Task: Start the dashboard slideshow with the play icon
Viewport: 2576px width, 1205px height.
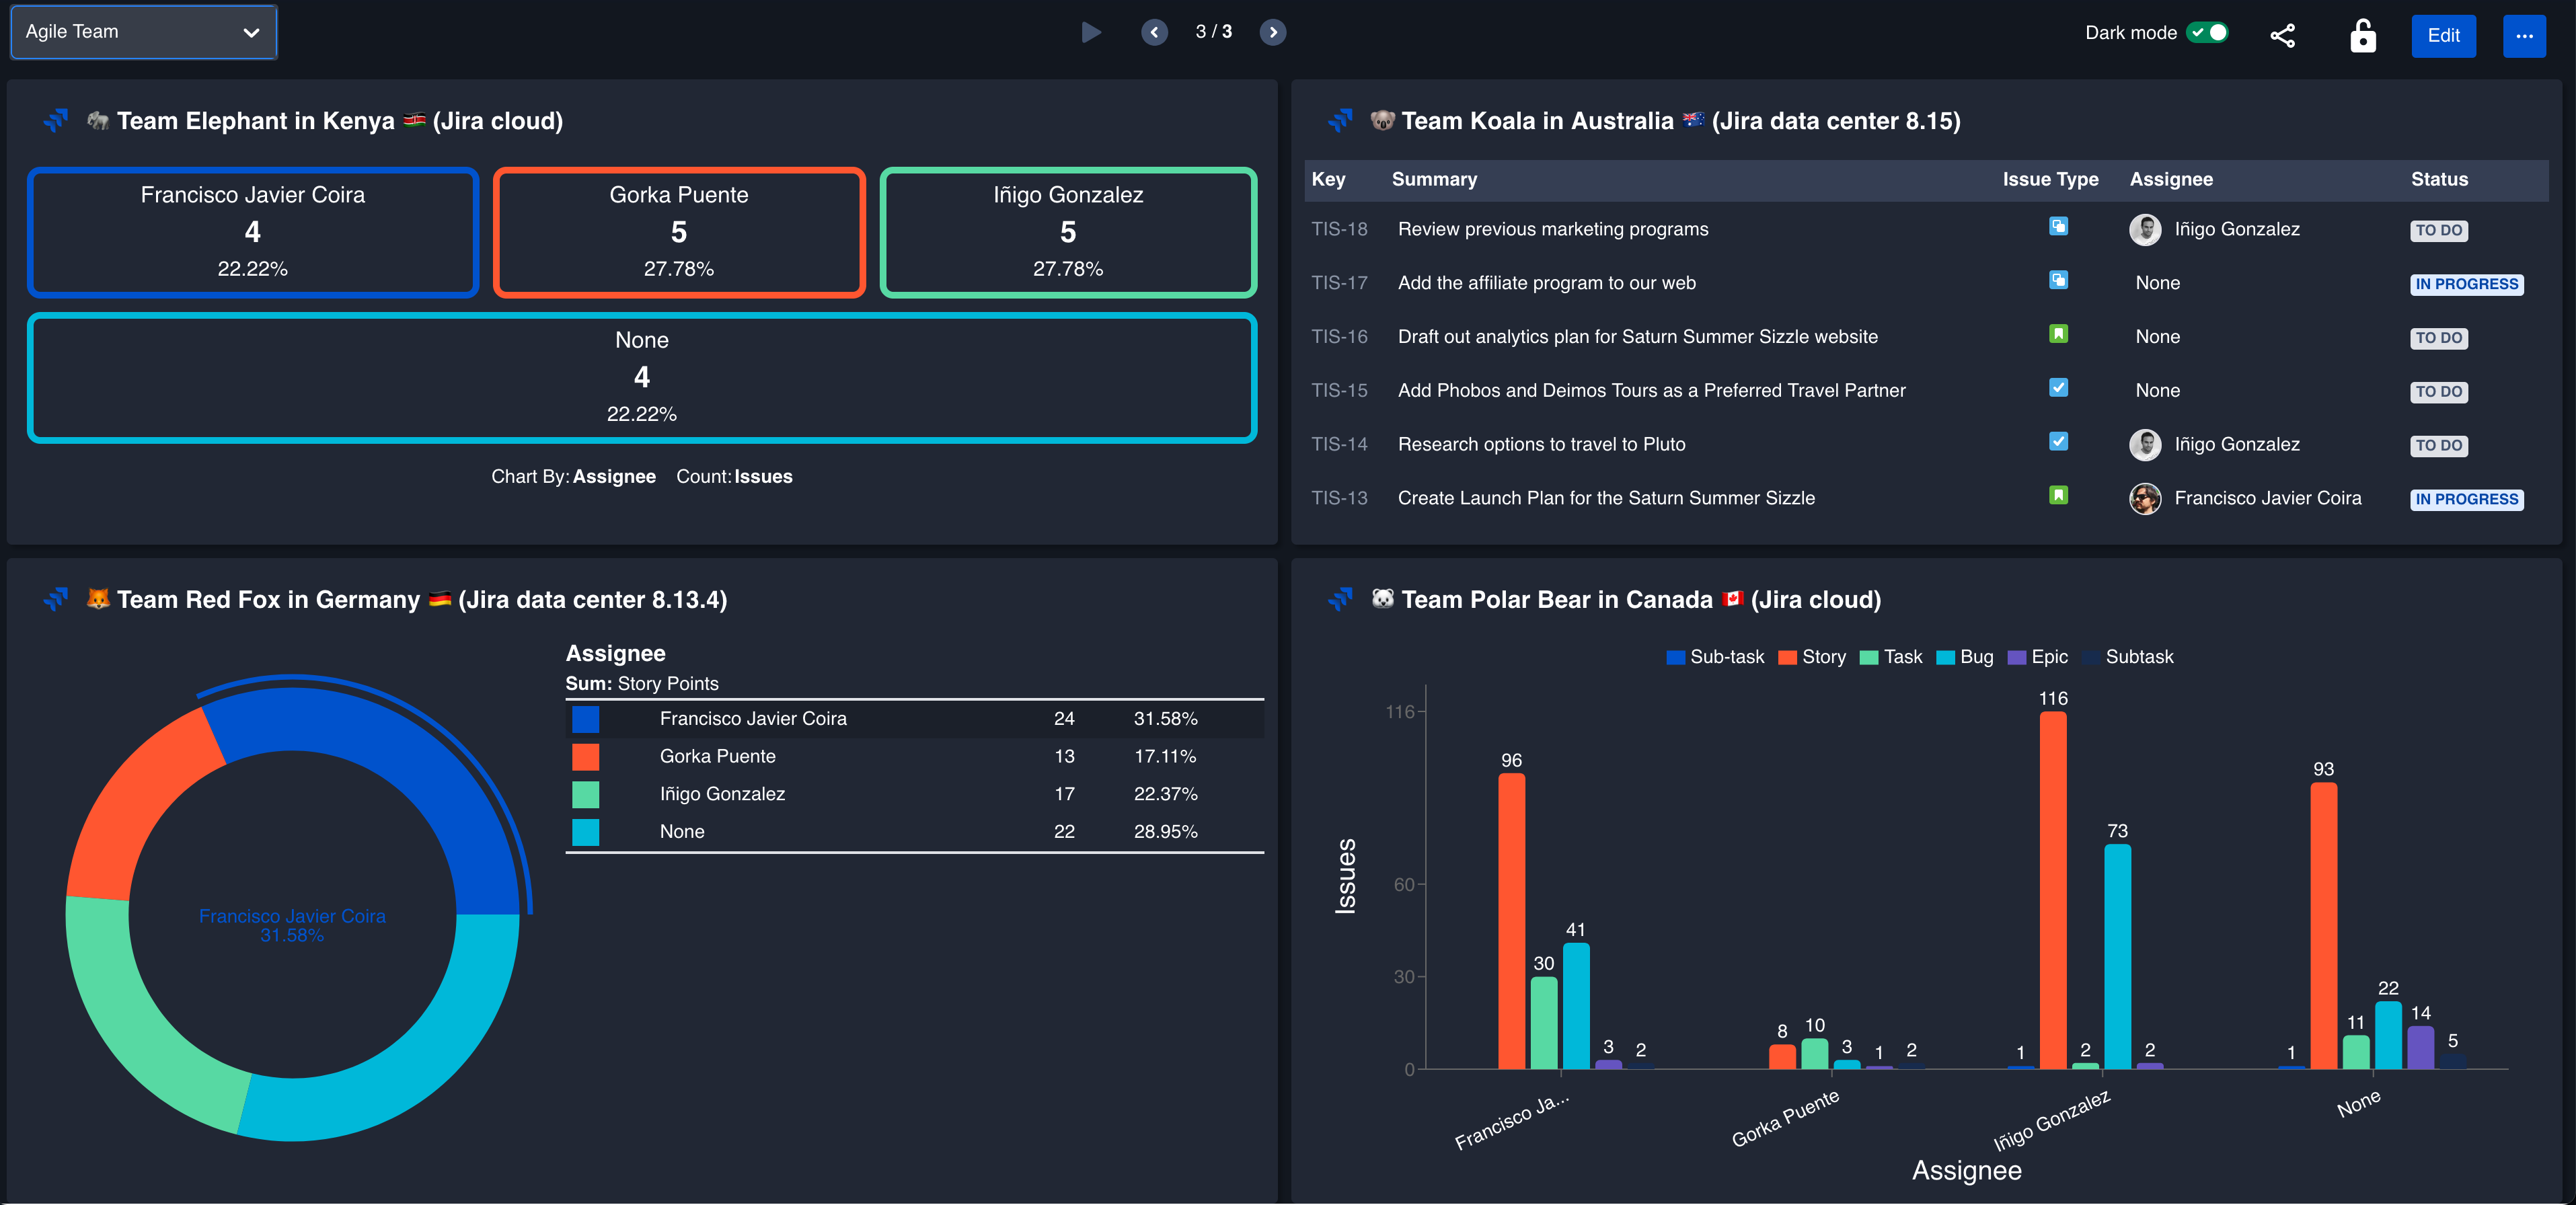Action: click(x=1092, y=32)
